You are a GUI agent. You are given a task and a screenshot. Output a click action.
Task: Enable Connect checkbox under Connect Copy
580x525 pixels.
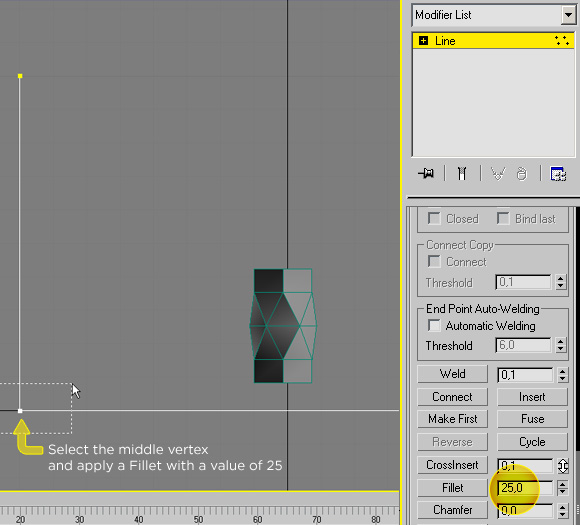[x=434, y=261]
